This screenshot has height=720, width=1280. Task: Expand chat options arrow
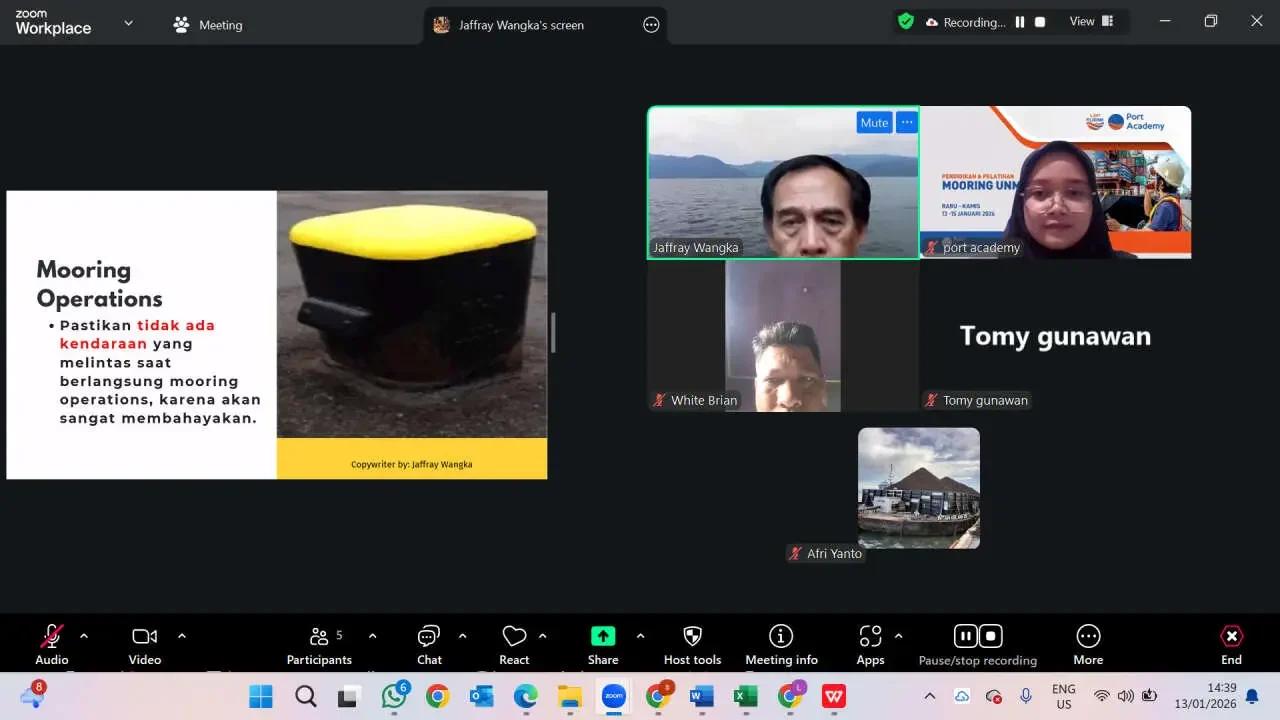pos(462,636)
